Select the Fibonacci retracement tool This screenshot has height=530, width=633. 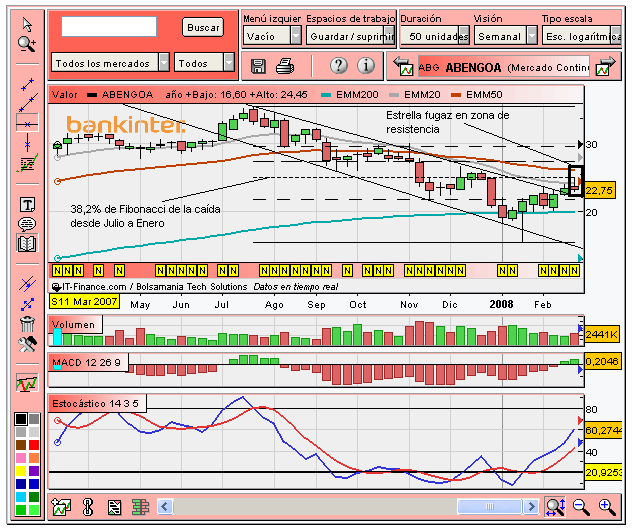27,163
